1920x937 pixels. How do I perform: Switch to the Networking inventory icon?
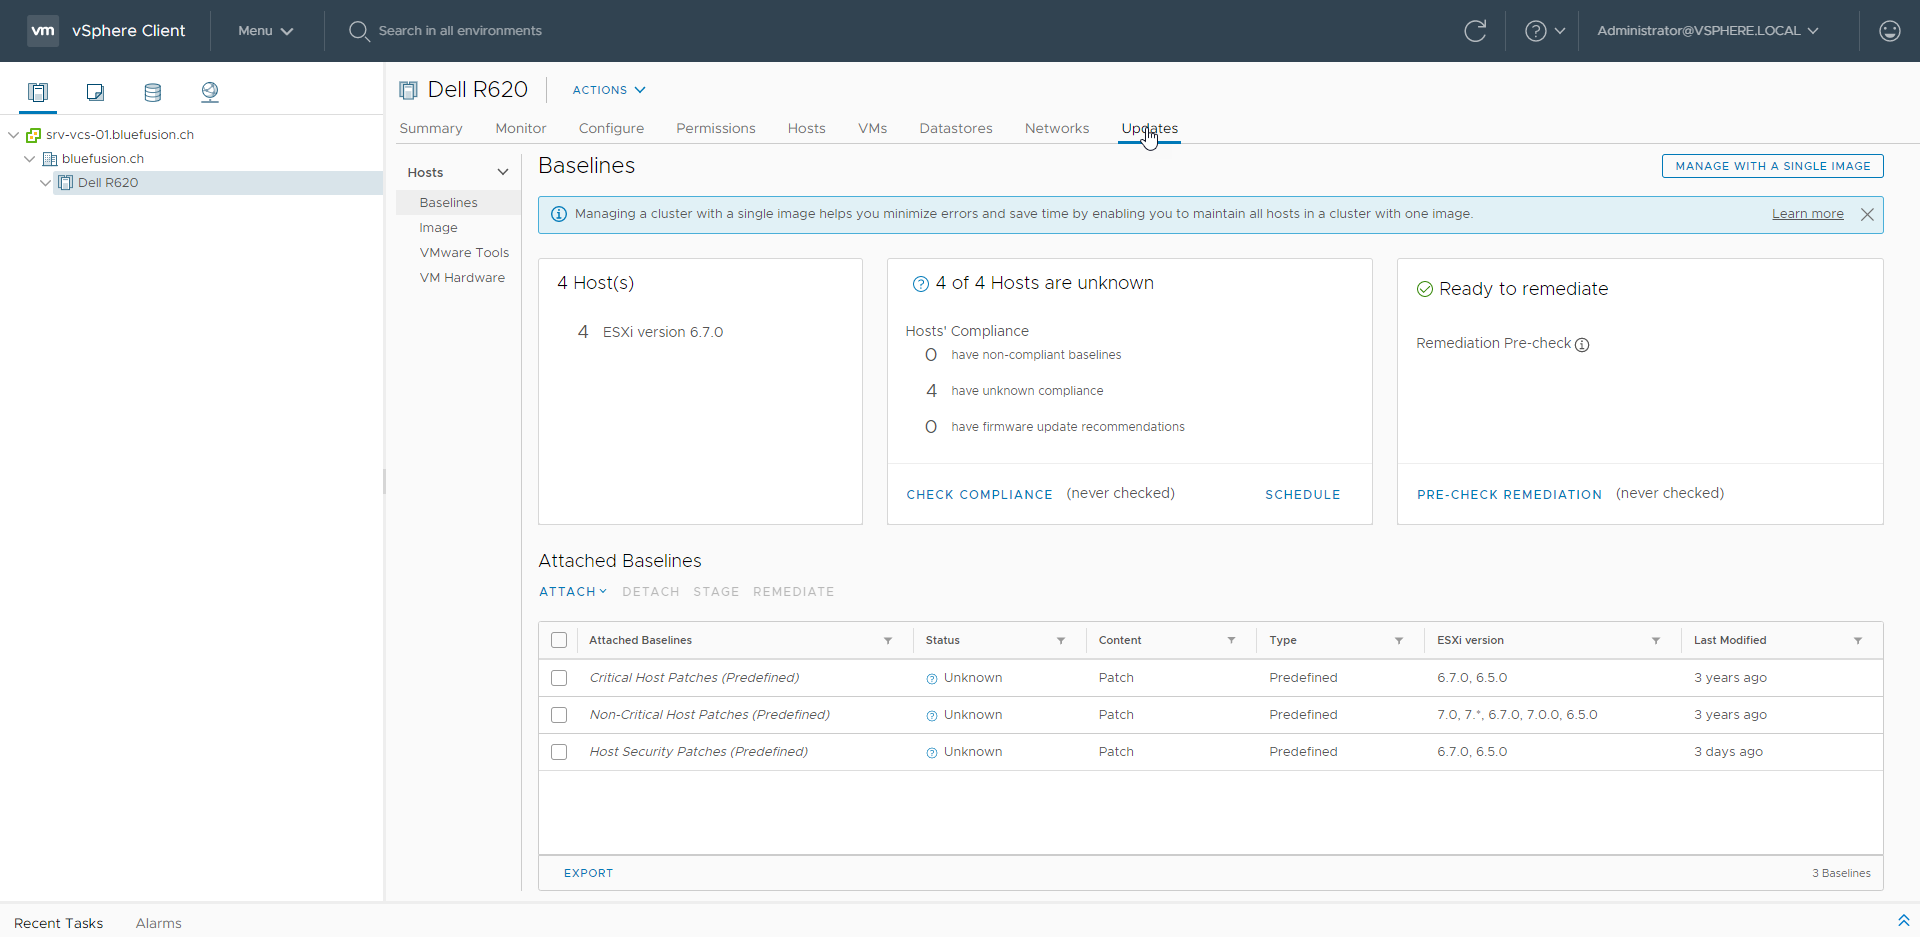pyautogui.click(x=210, y=92)
